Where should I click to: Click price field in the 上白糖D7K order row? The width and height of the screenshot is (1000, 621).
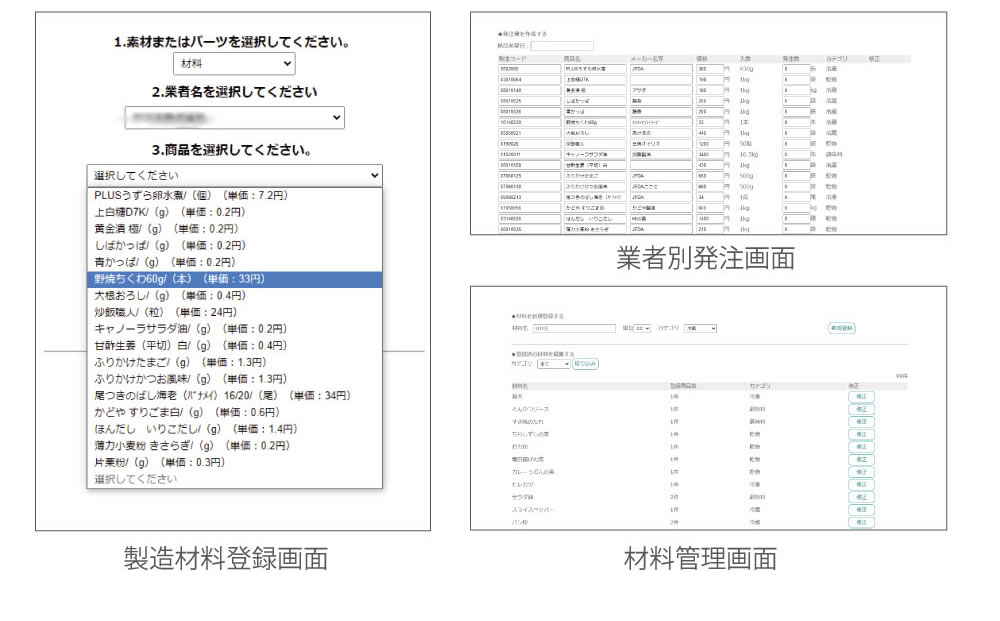[x=709, y=80]
